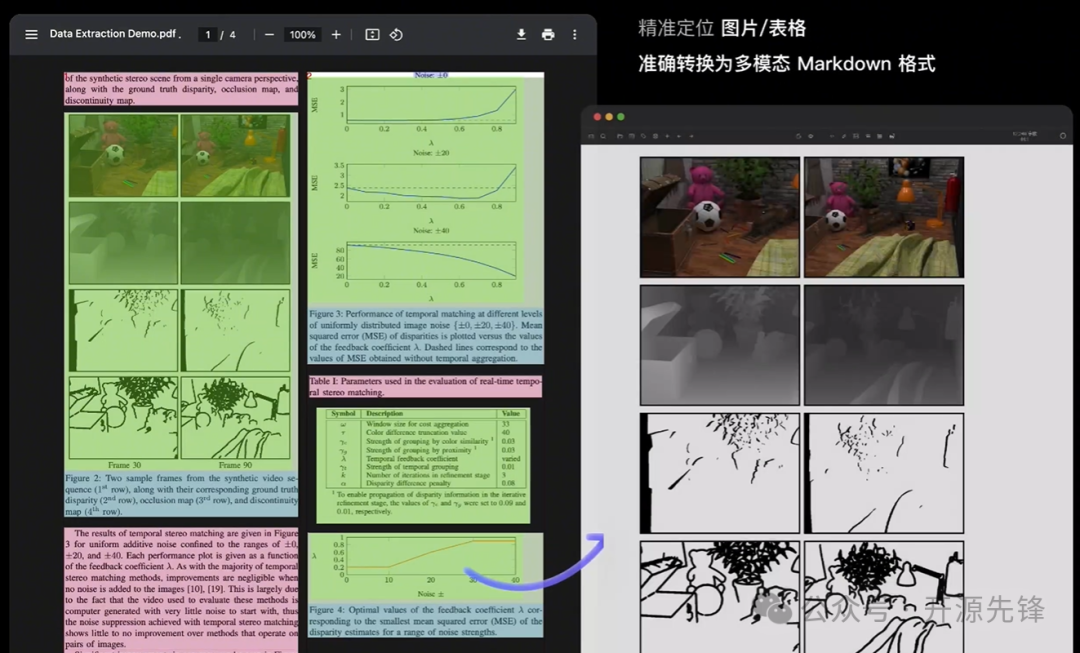Click the left color teddy bear image in the right window

pos(720,217)
